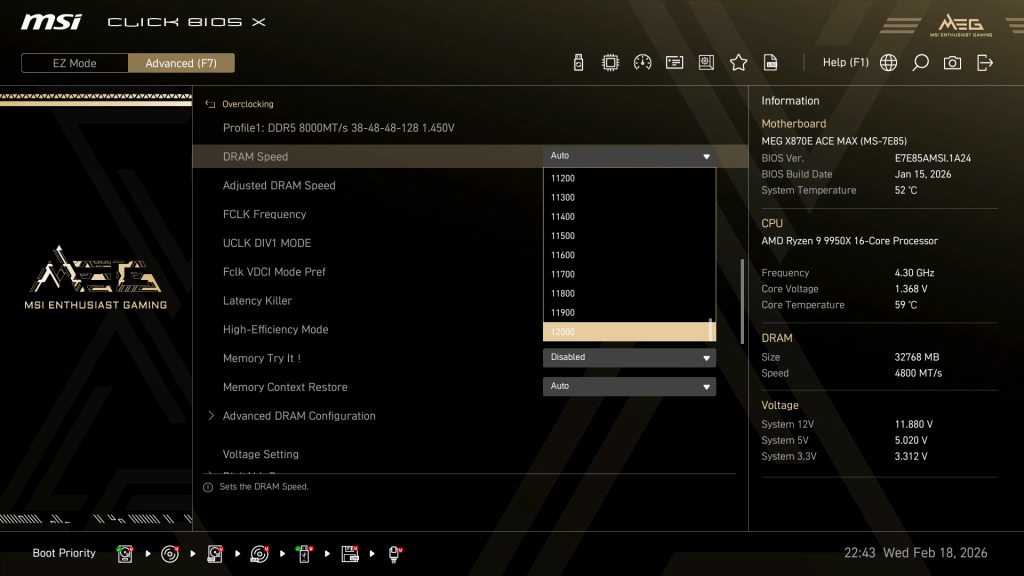Switch to the Advanced (F7) tab

click(x=181, y=63)
